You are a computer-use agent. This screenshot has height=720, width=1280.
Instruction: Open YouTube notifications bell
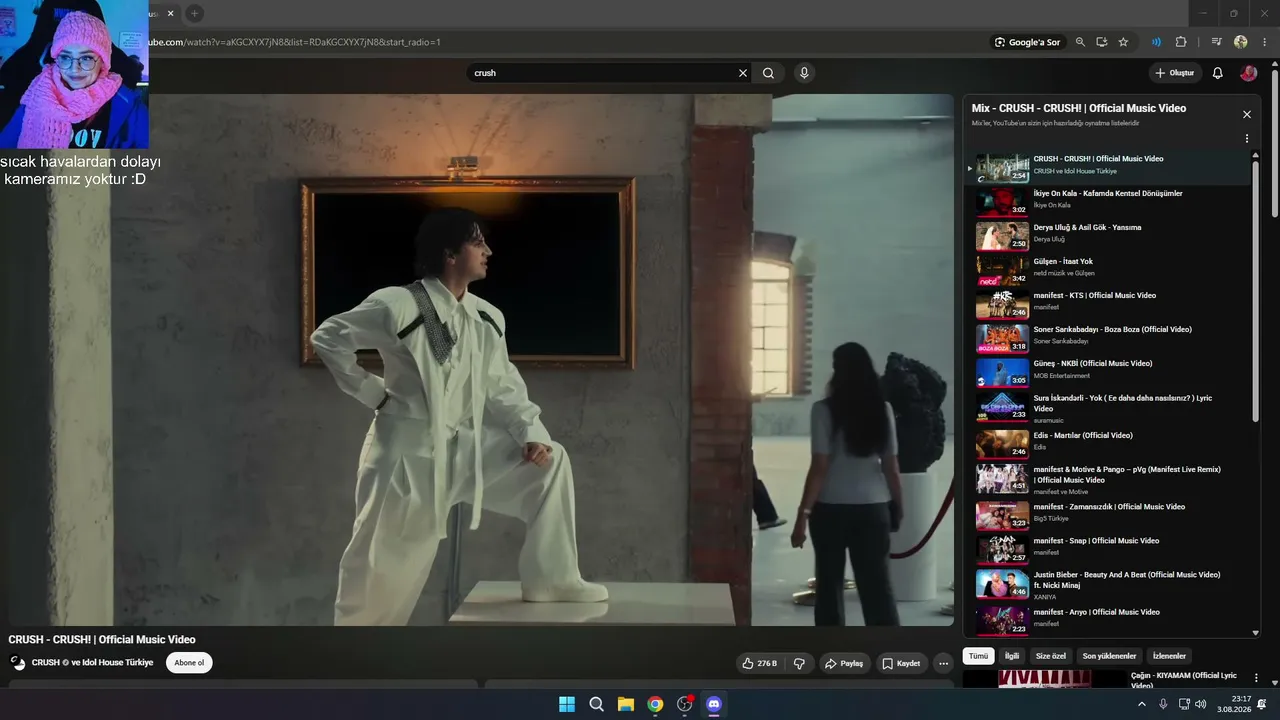(1217, 73)
